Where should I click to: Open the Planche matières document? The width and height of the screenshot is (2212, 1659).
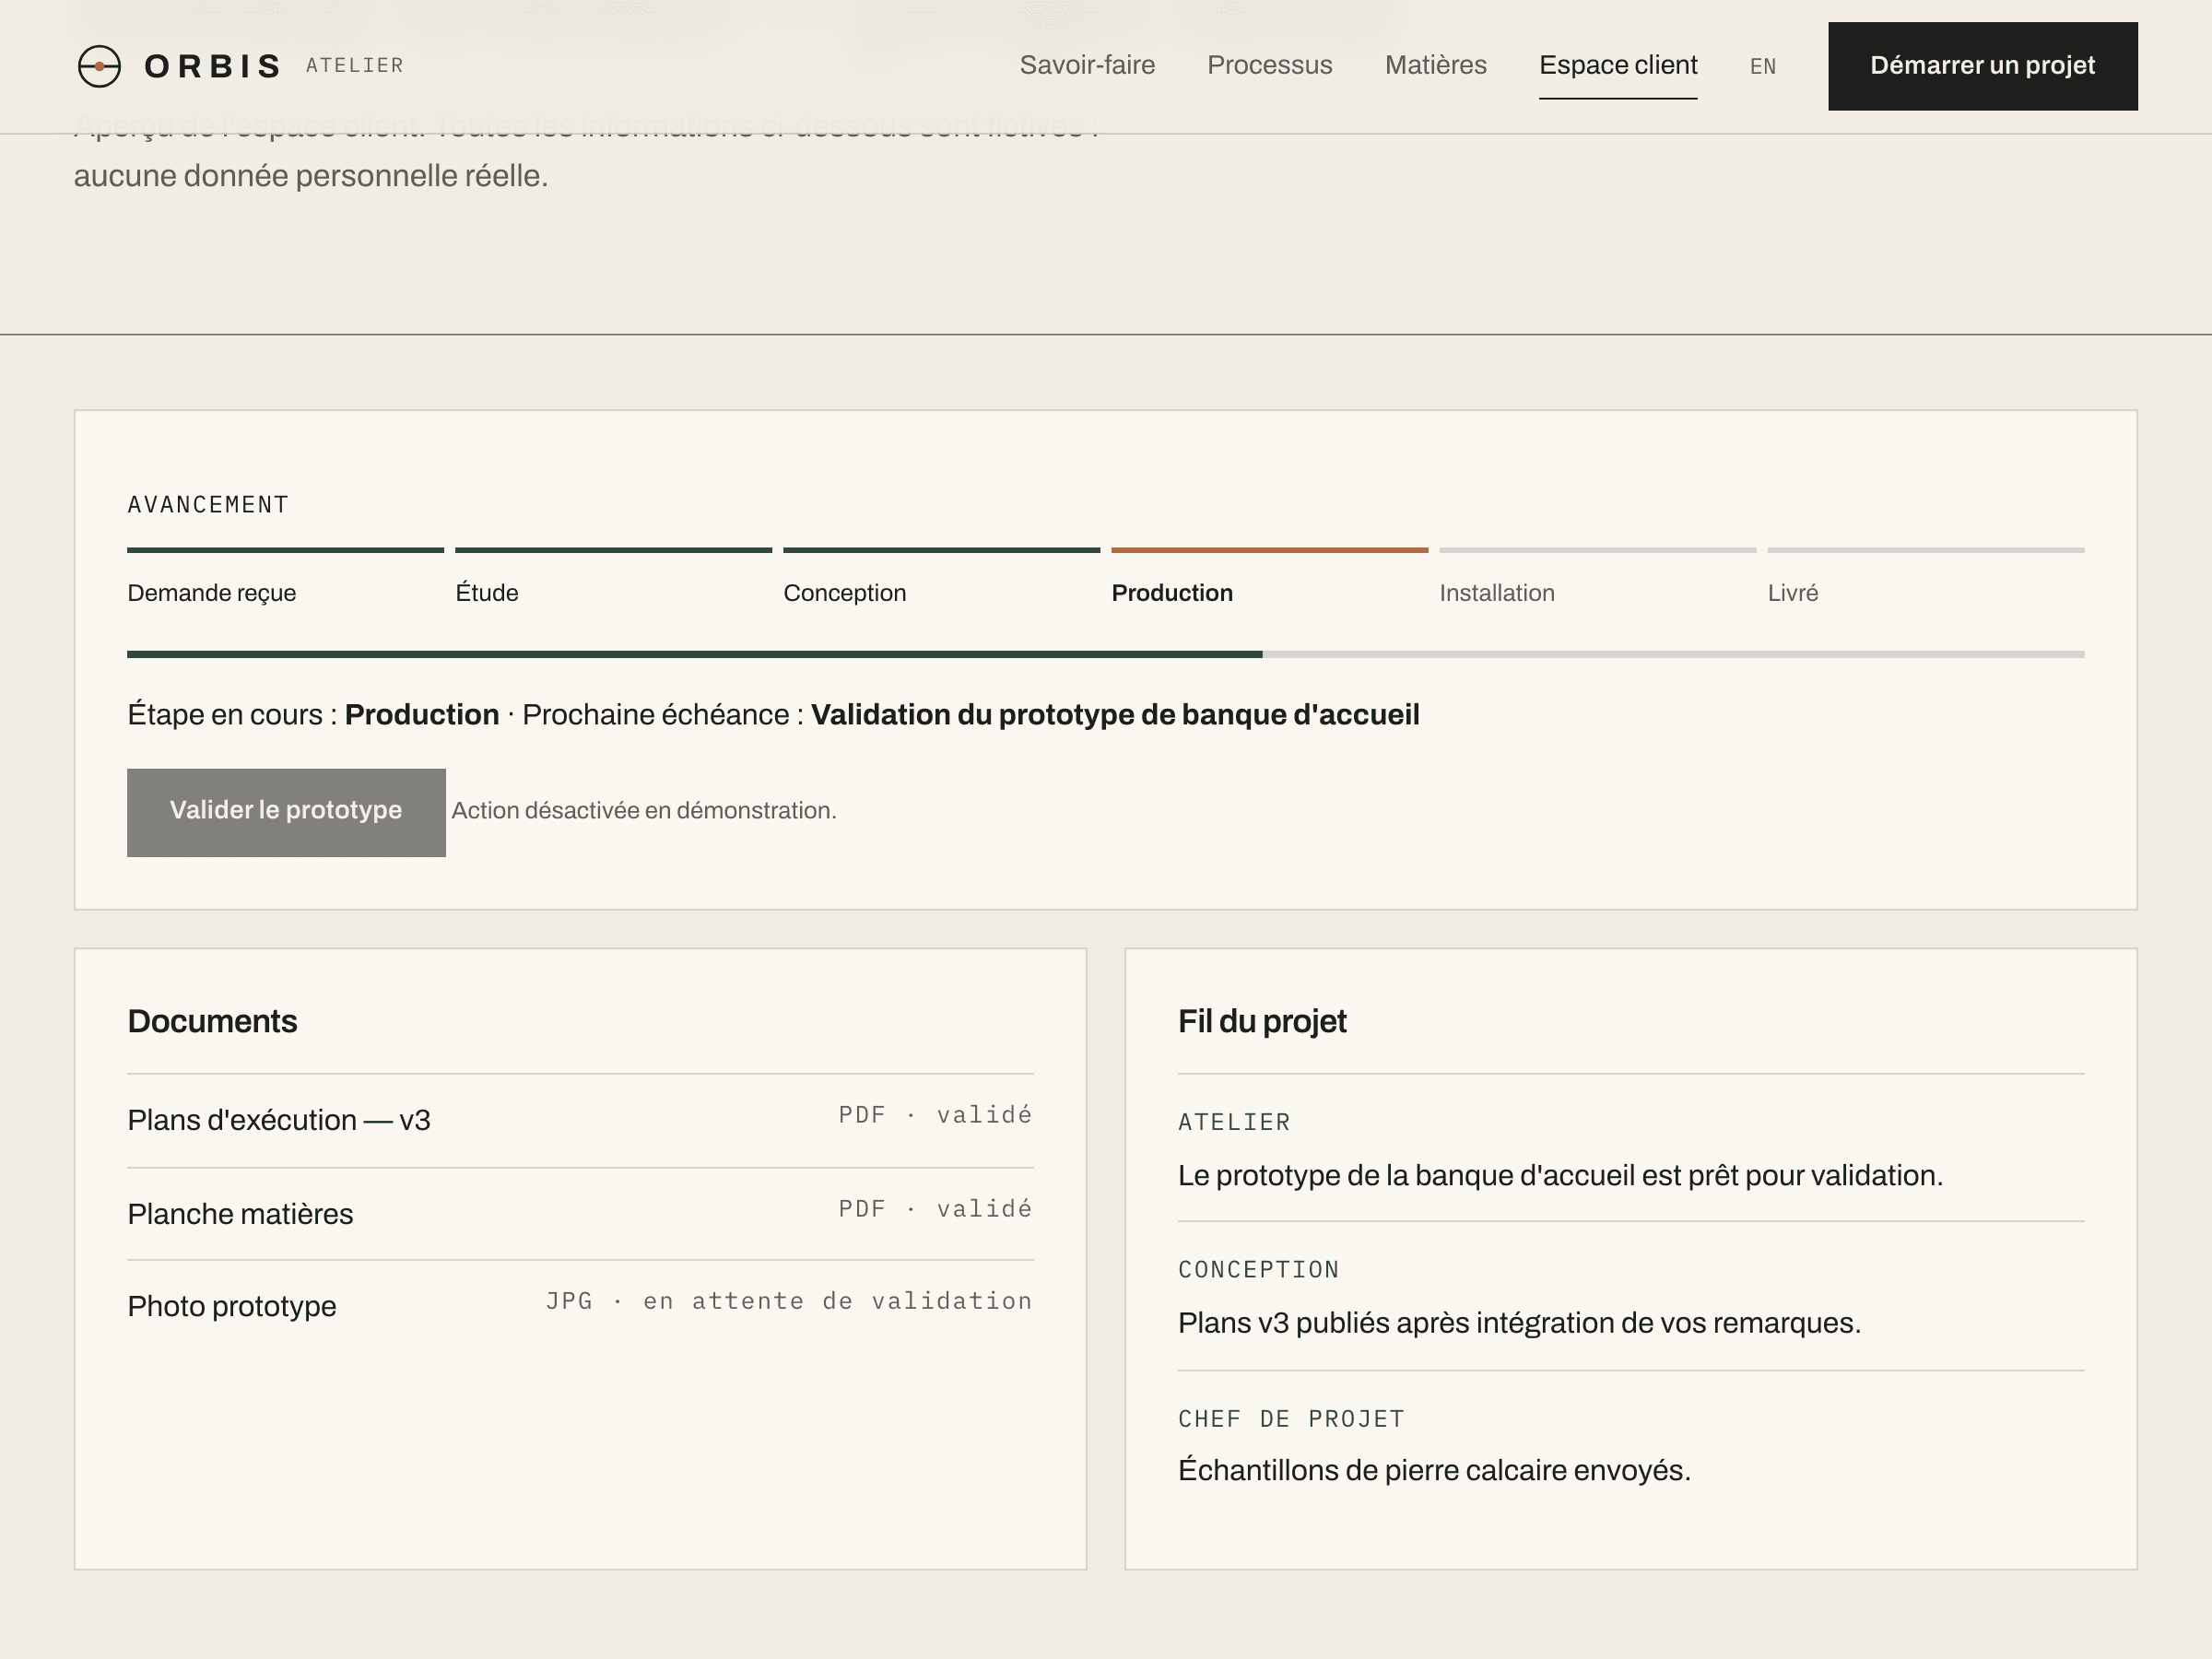coord(580,1213)
